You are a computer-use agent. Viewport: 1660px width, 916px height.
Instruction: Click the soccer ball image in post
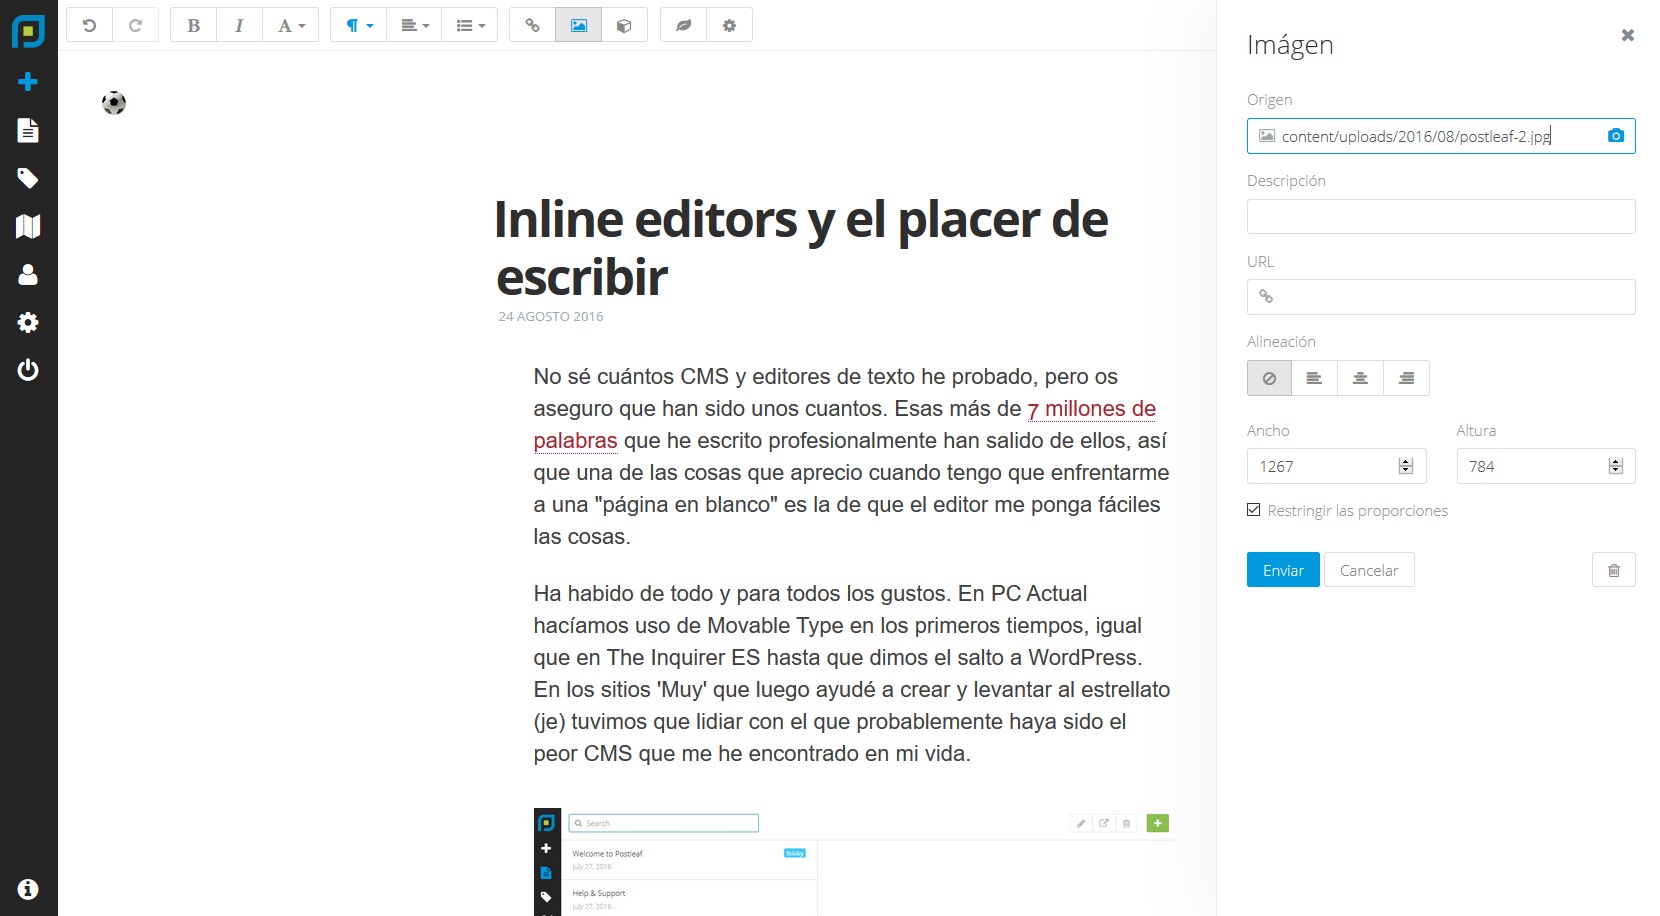(114, 103)
